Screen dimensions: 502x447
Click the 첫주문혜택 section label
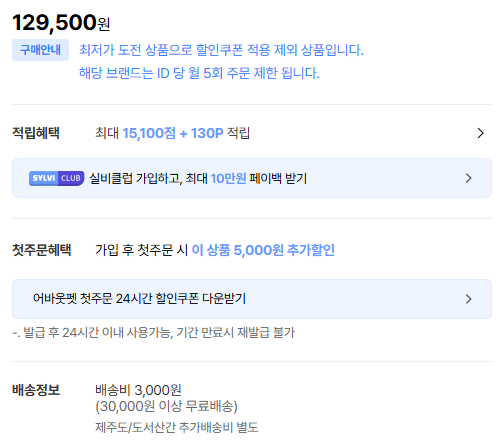(42, 250)
